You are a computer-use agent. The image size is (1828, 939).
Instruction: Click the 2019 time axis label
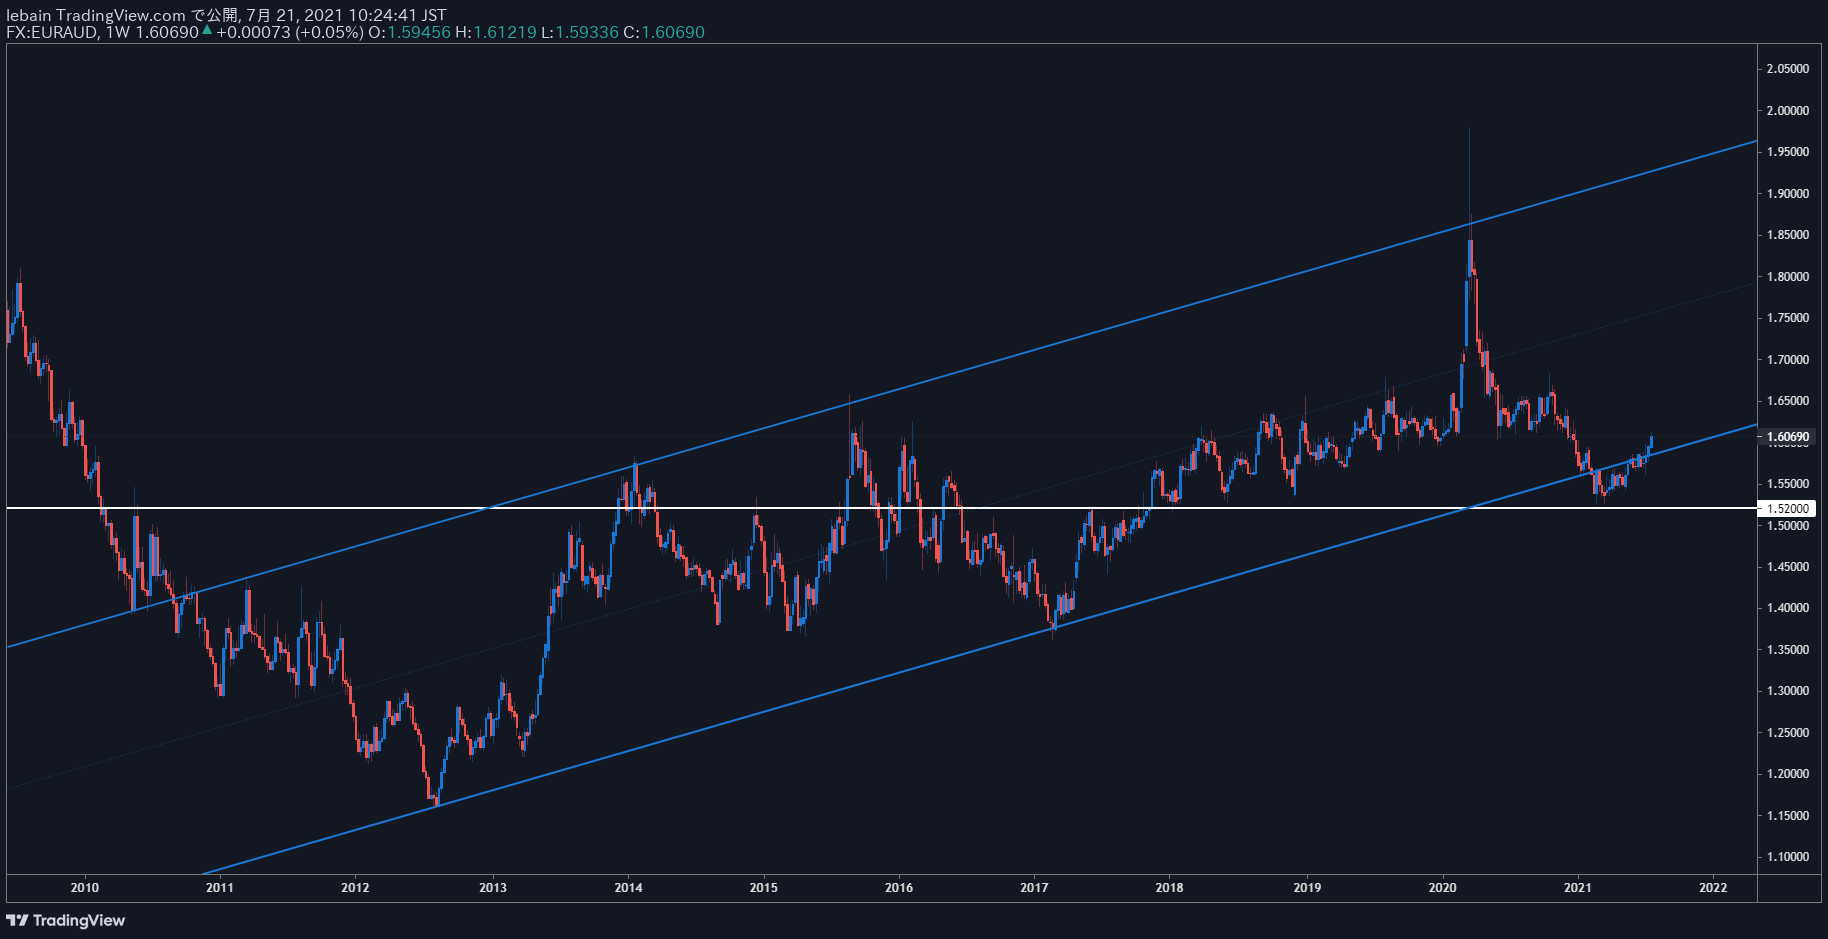point(1307,888)
